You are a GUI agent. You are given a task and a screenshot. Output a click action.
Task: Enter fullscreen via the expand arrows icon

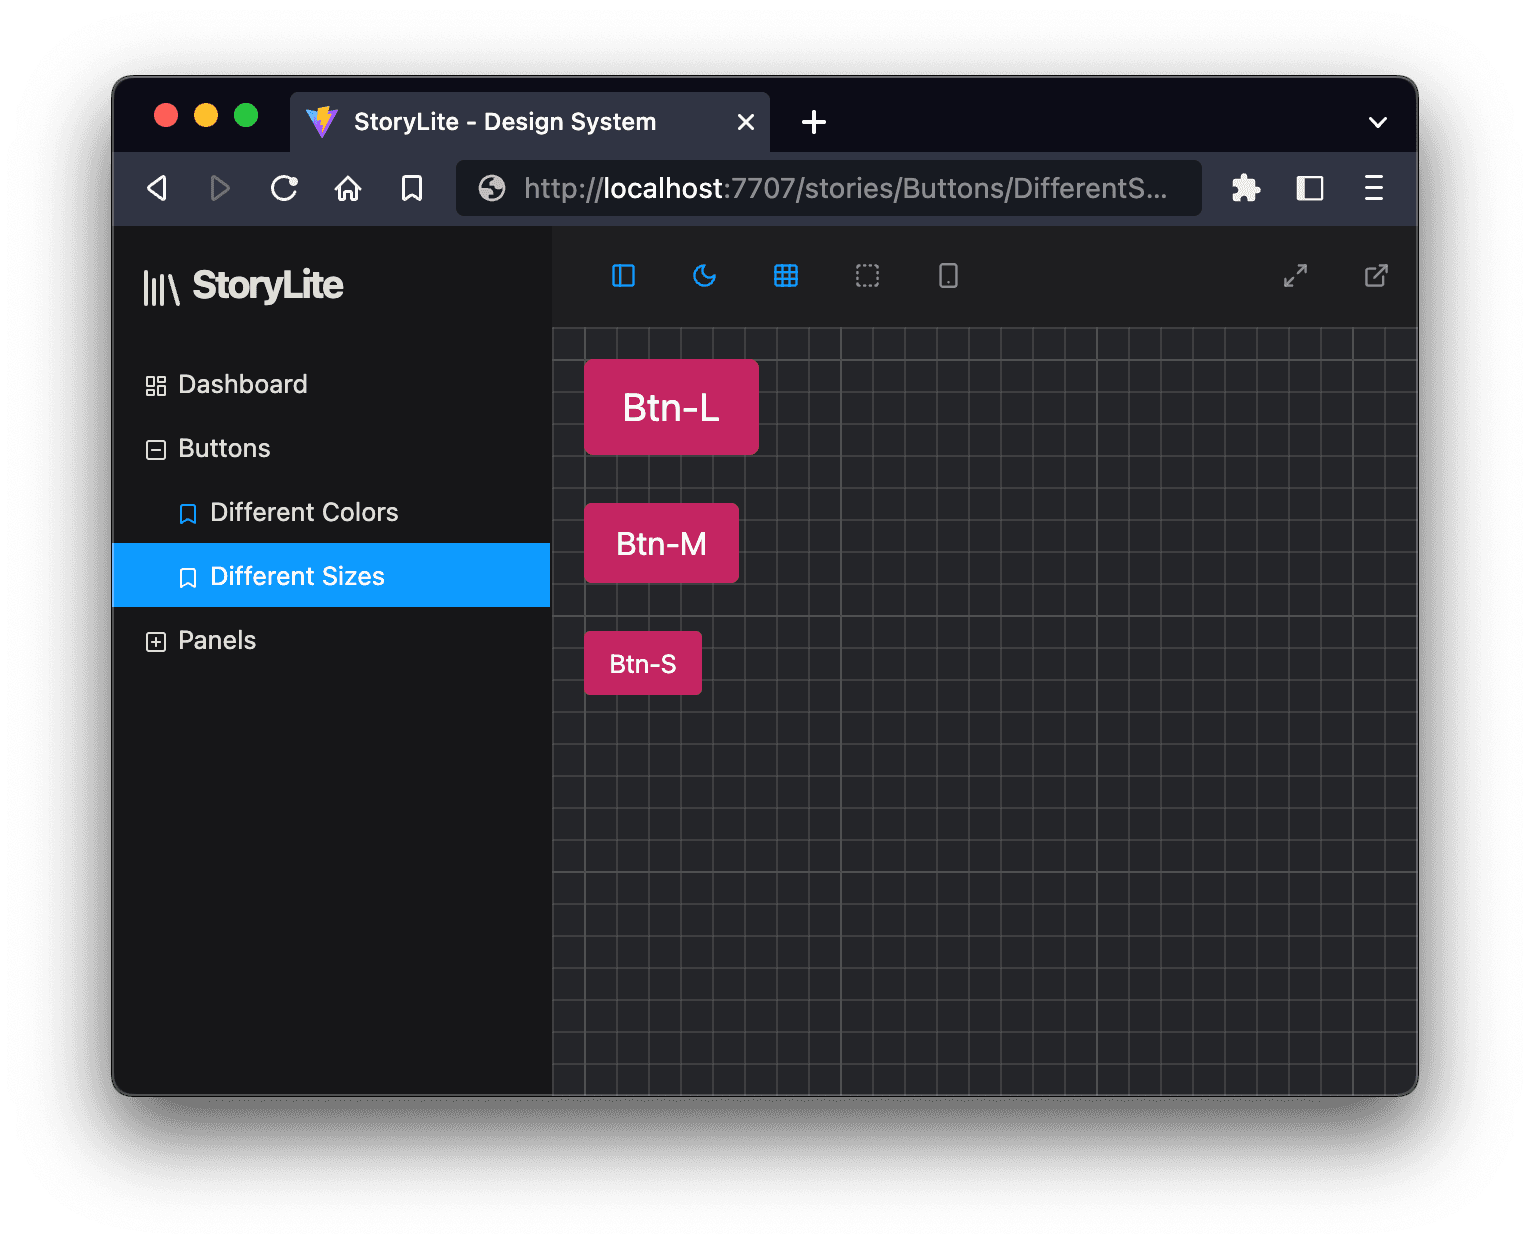(1295, 276)
